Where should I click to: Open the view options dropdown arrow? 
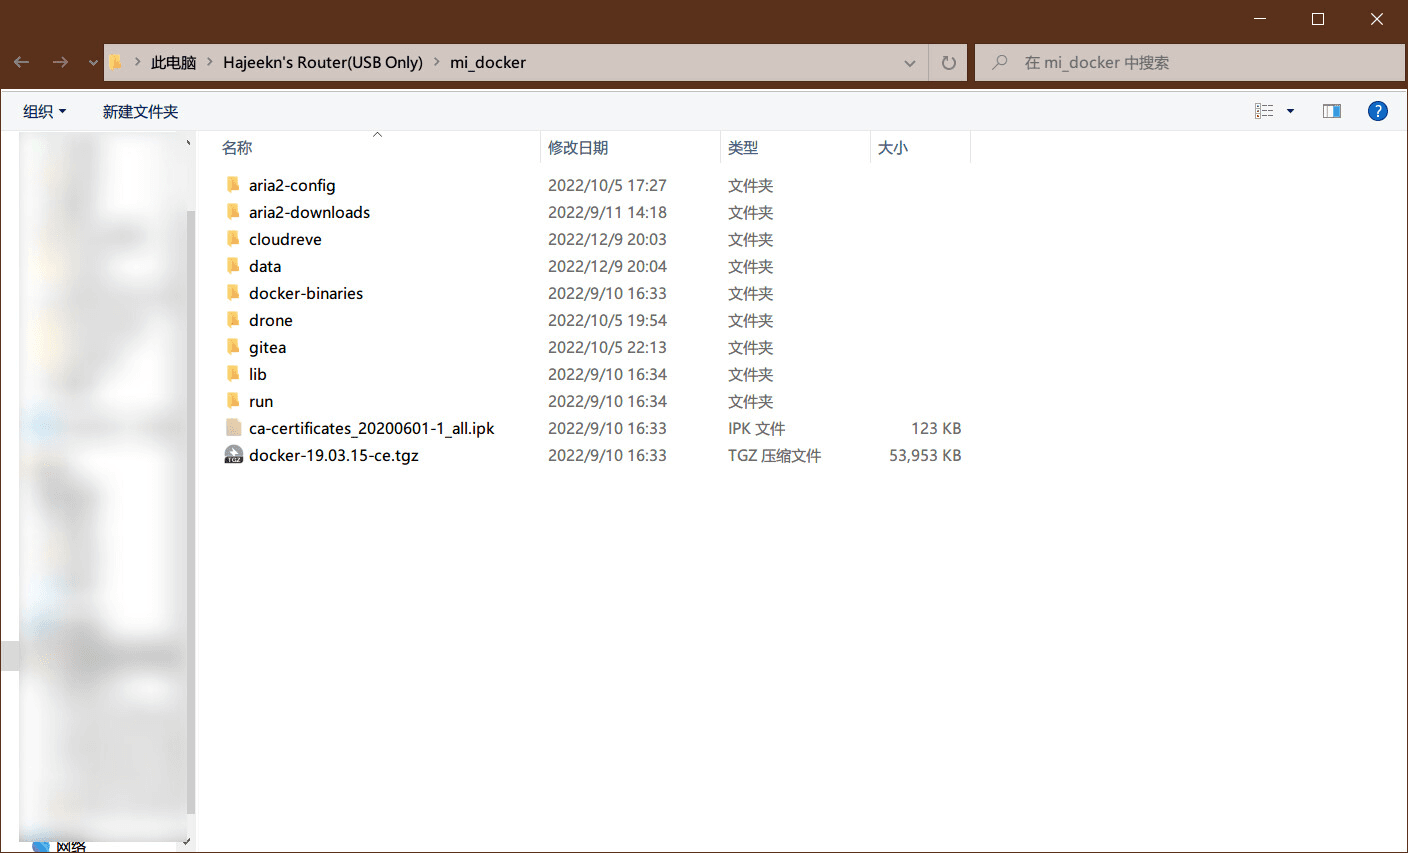click(1290, 111)
